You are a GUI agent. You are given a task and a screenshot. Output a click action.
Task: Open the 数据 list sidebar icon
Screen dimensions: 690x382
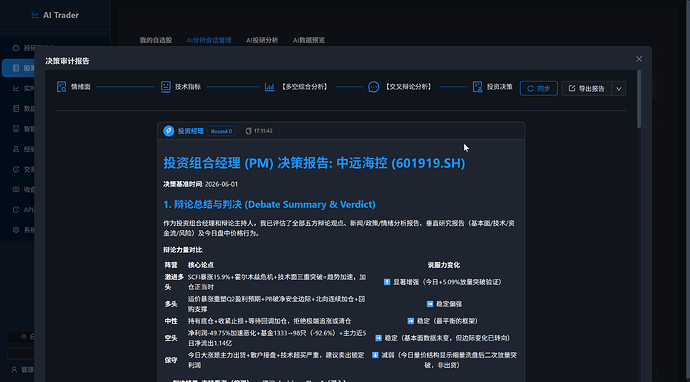16,109
